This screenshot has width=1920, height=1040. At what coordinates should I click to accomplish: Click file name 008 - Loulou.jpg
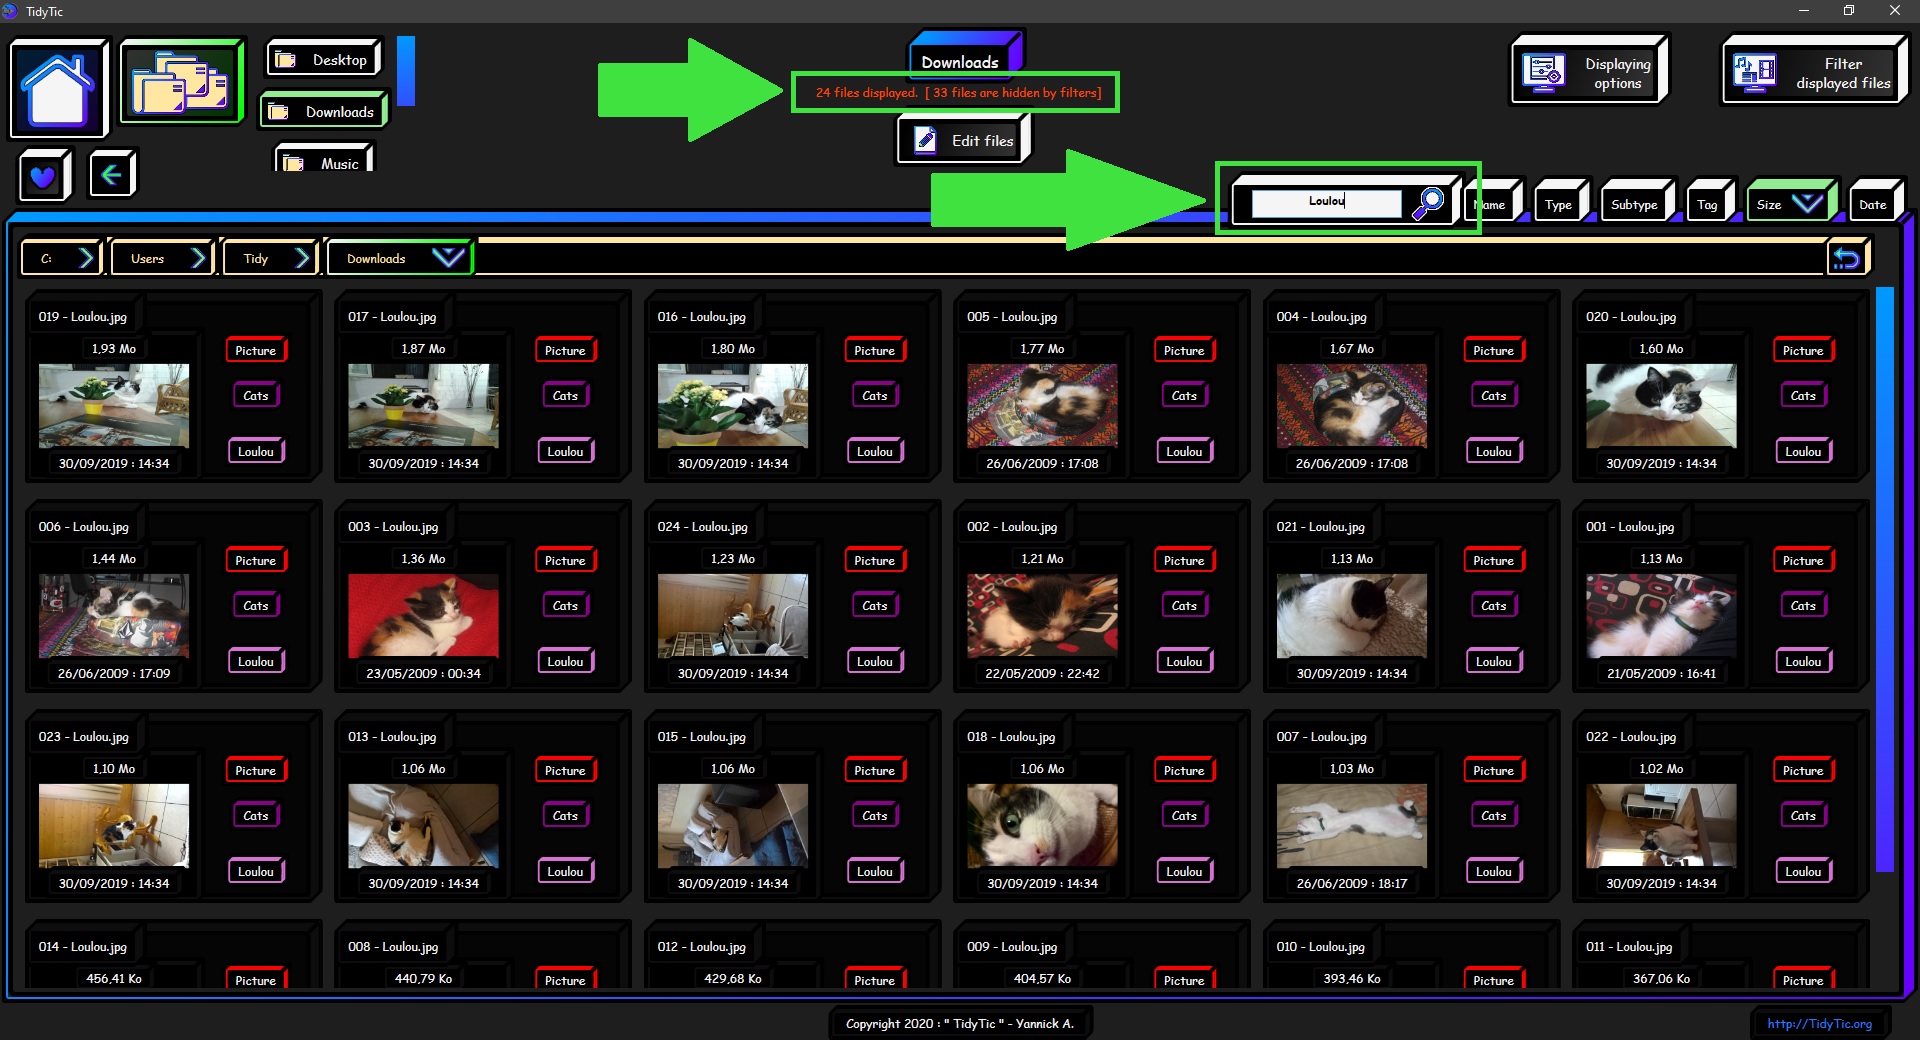tap(392, 947)
